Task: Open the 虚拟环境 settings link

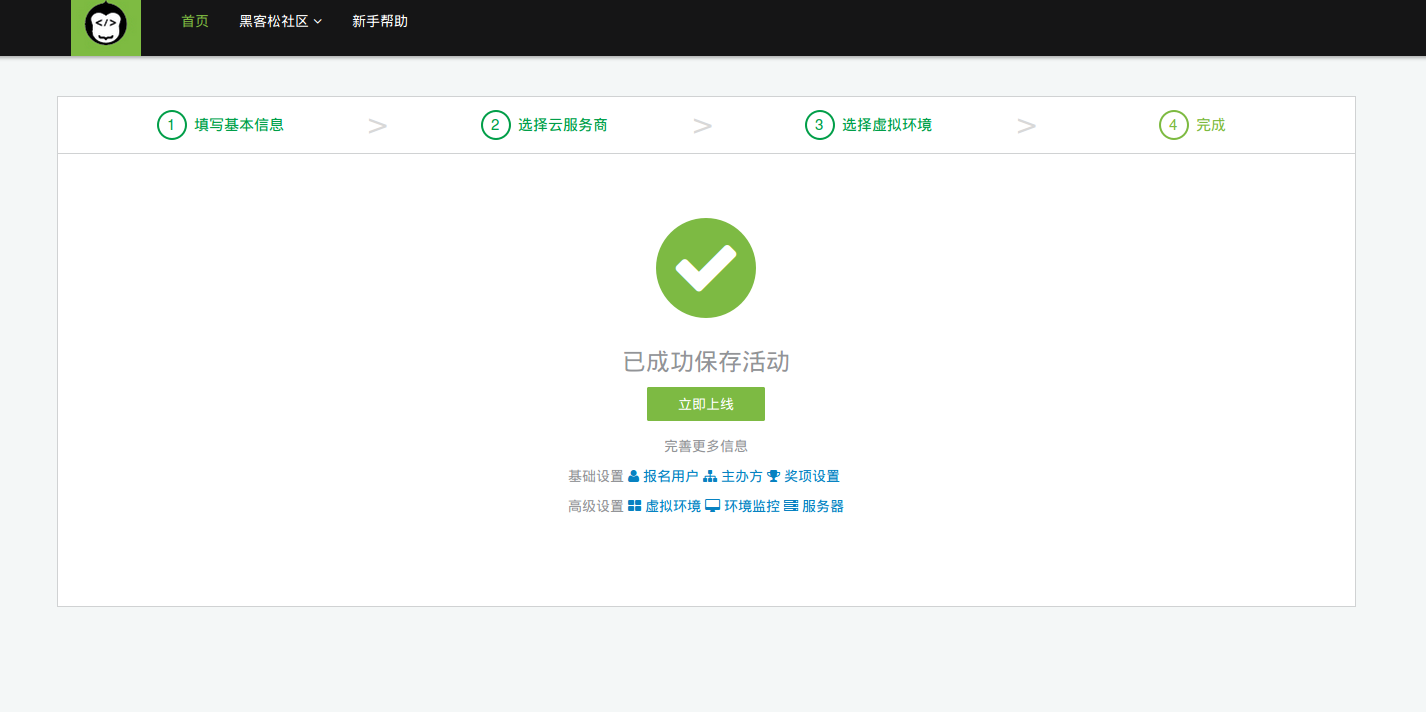Action: coord(673,507)
